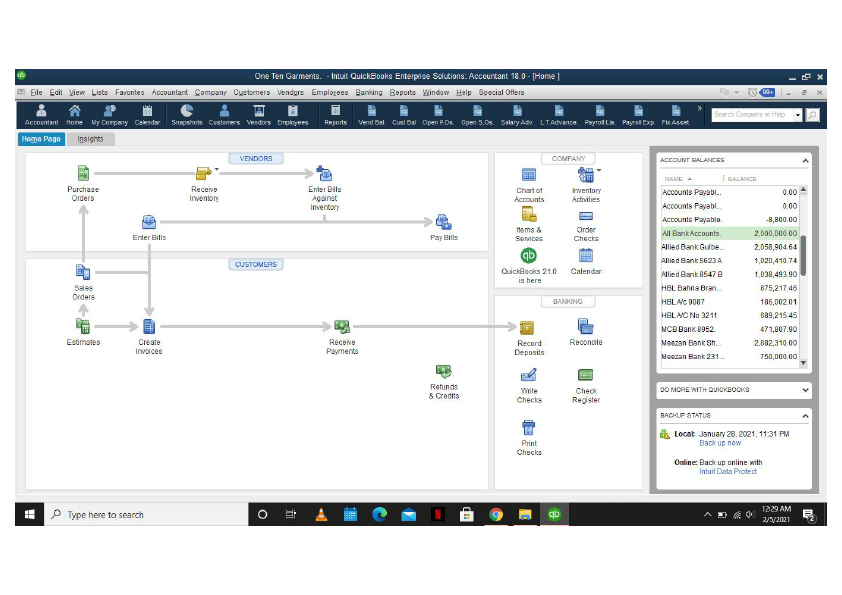The height and width of the screenshot is (595, 842).
Task: Open Create Invoices icon
Action: click(149, 326)
